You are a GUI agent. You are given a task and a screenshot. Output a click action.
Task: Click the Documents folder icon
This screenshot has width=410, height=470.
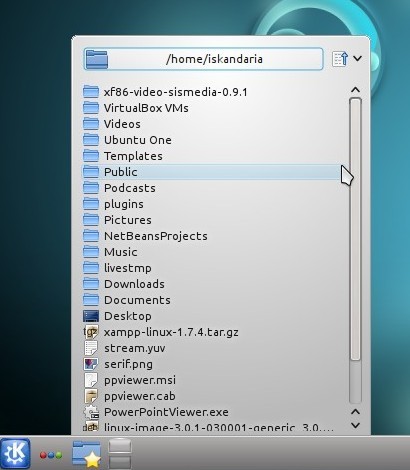[x=91, y=300]
